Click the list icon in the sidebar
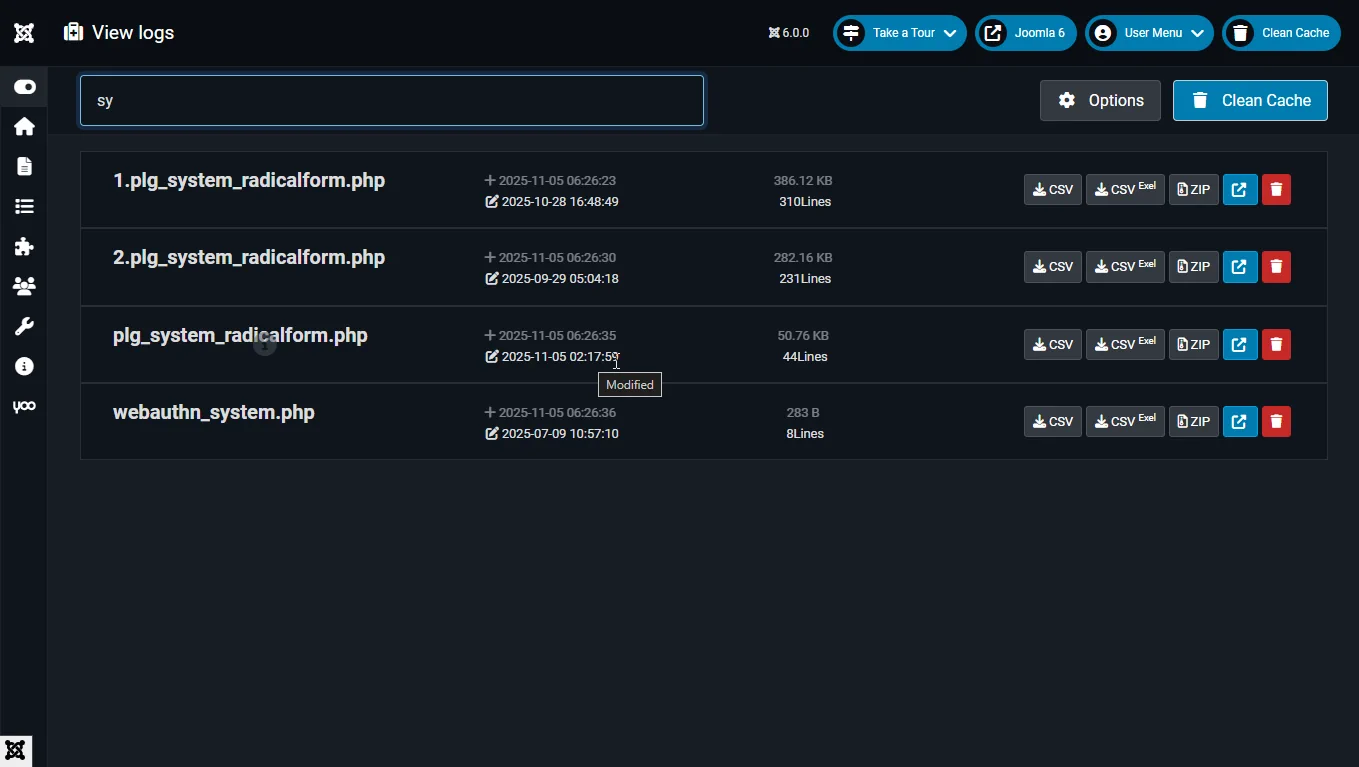 click(24, 206)
